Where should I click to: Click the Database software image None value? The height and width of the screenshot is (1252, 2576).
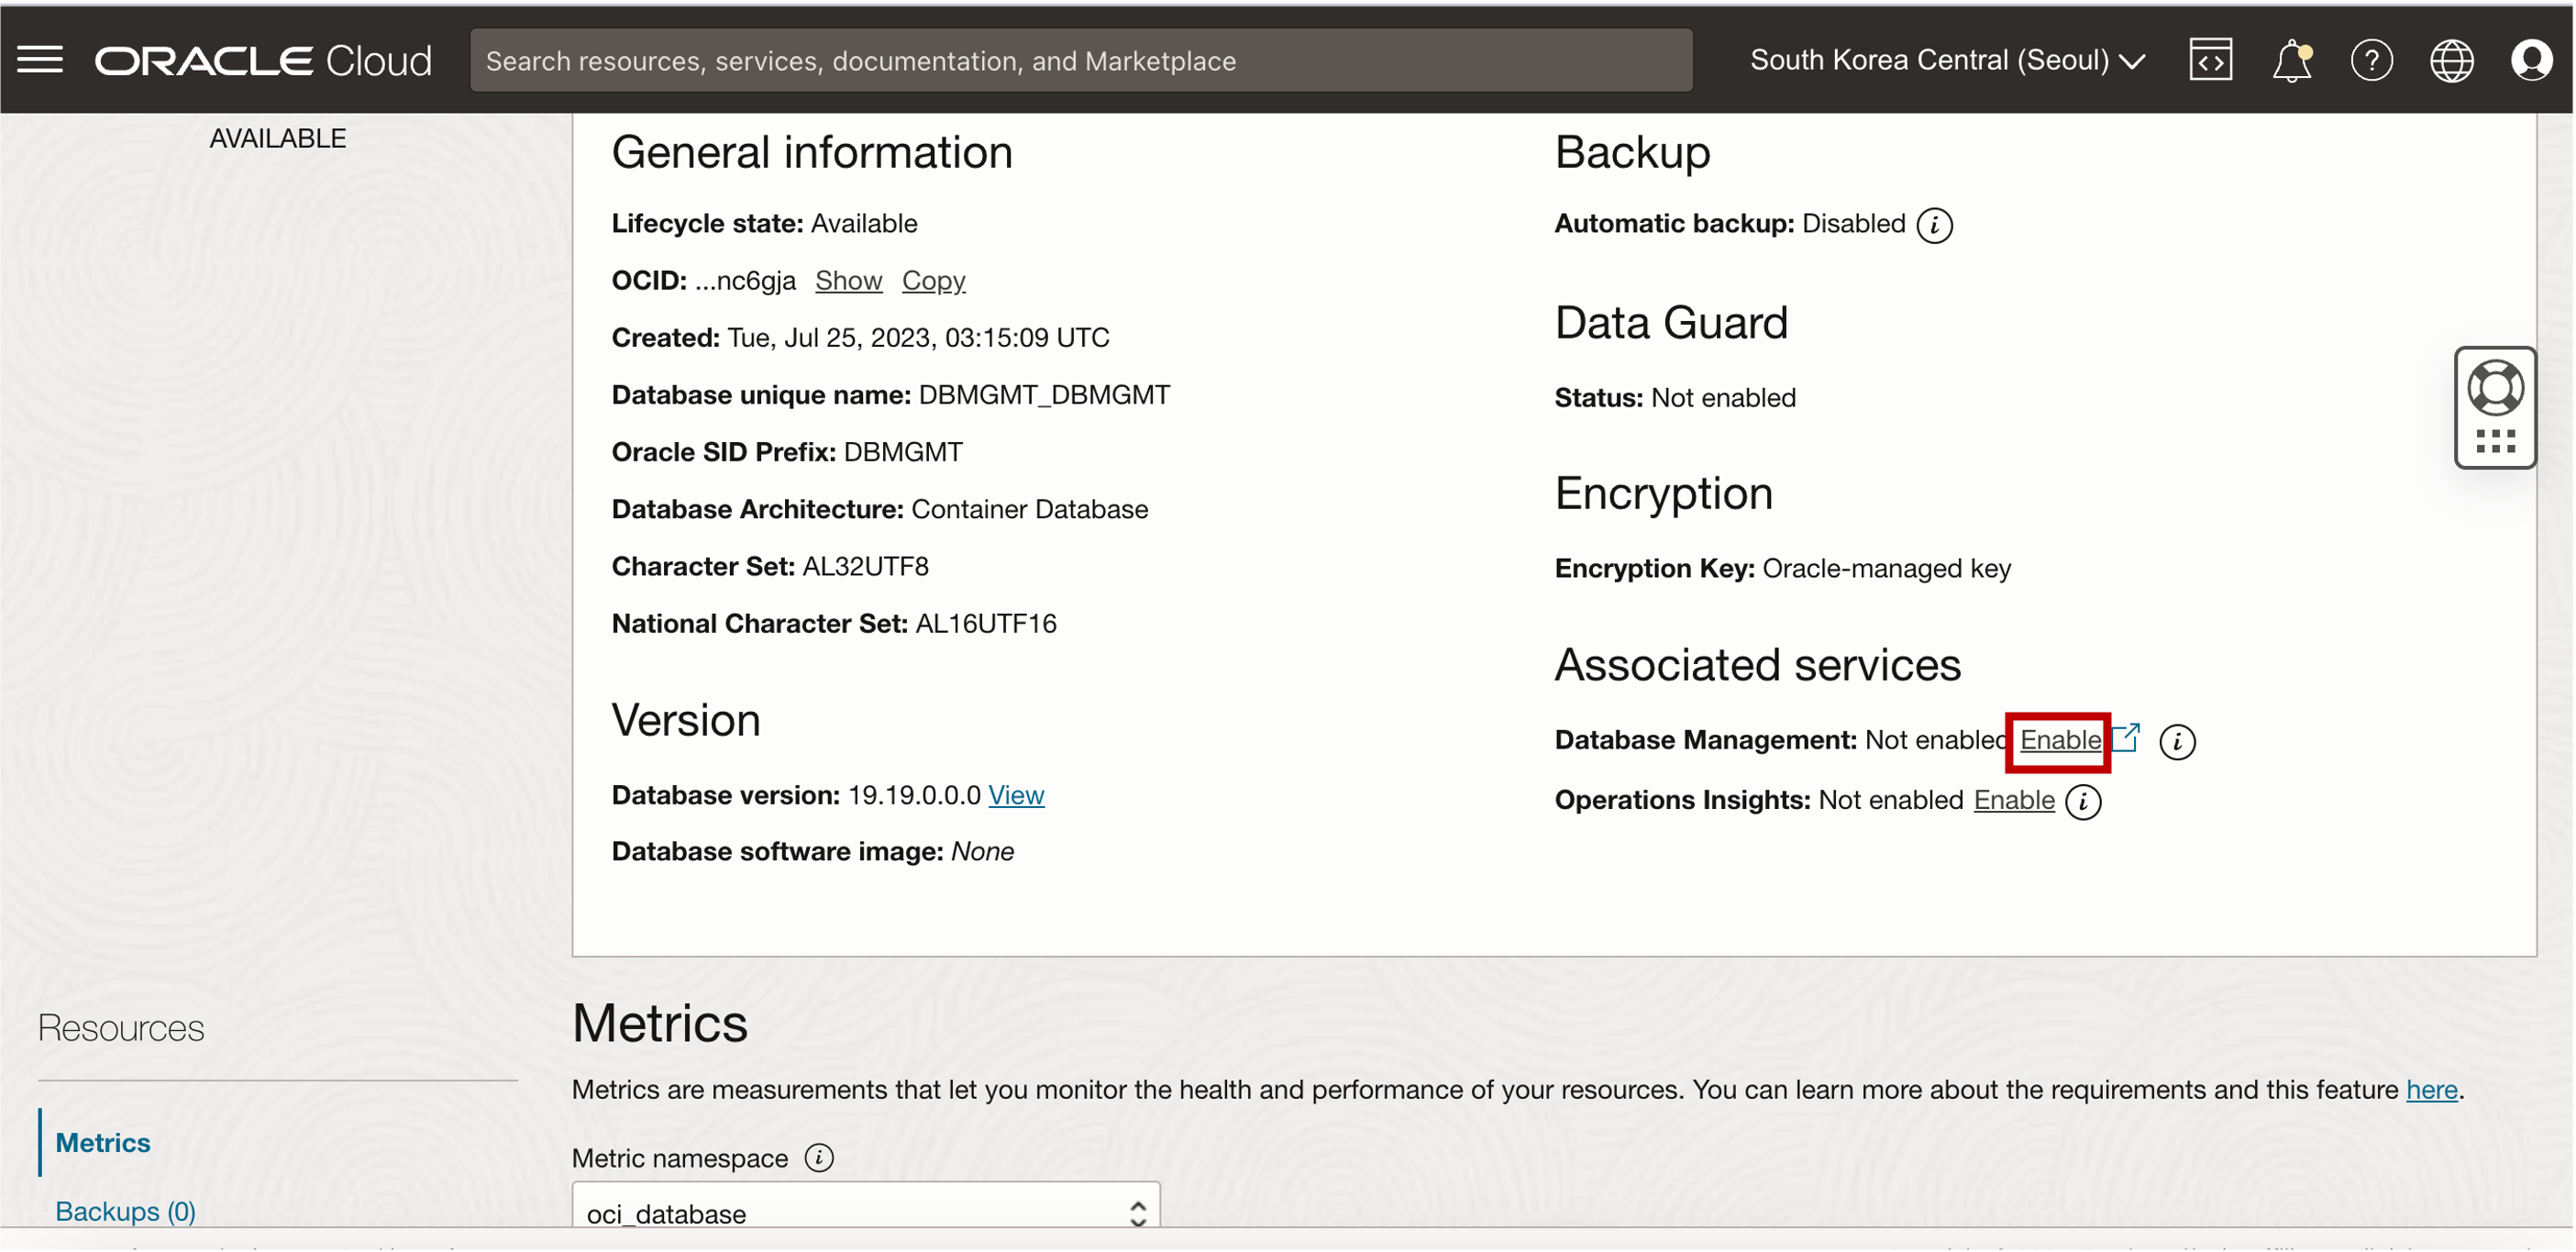981,852
